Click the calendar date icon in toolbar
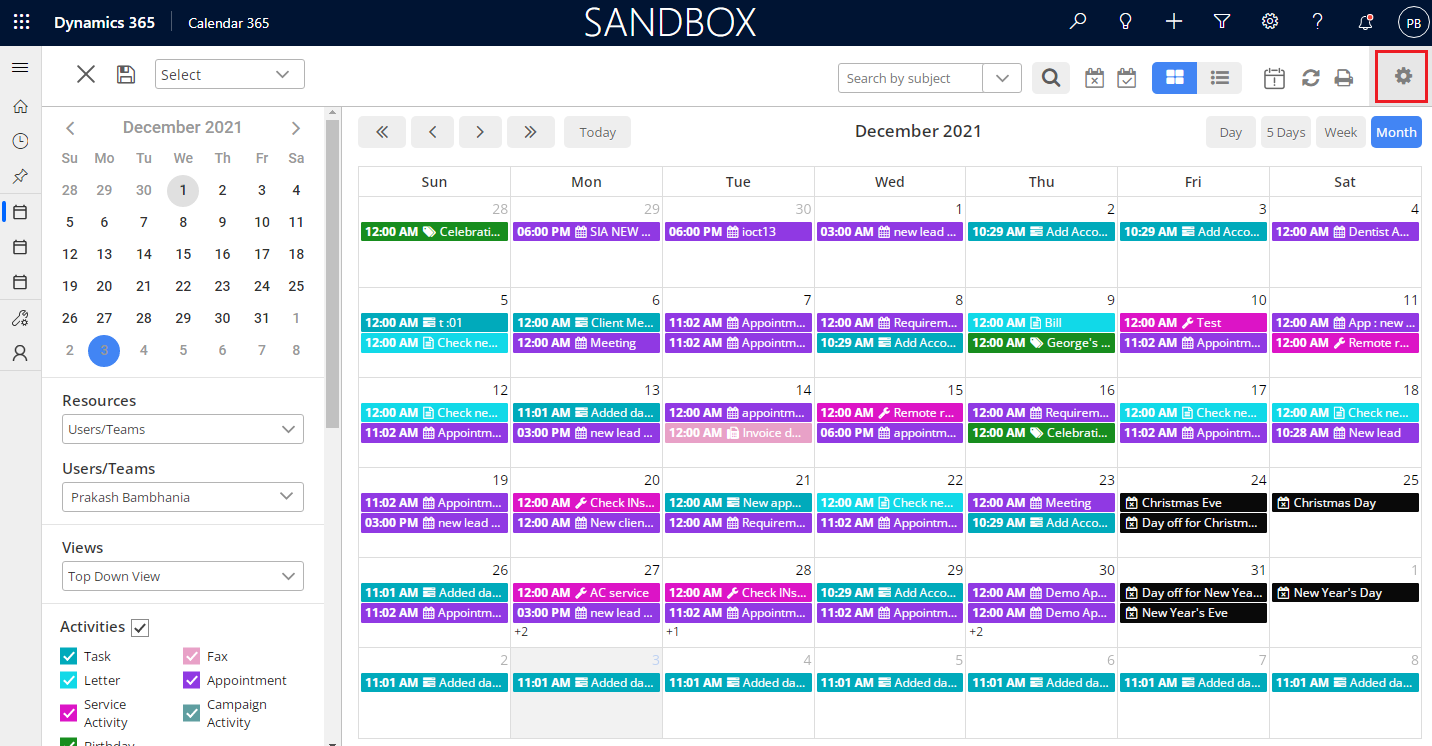 [1274, 78]
